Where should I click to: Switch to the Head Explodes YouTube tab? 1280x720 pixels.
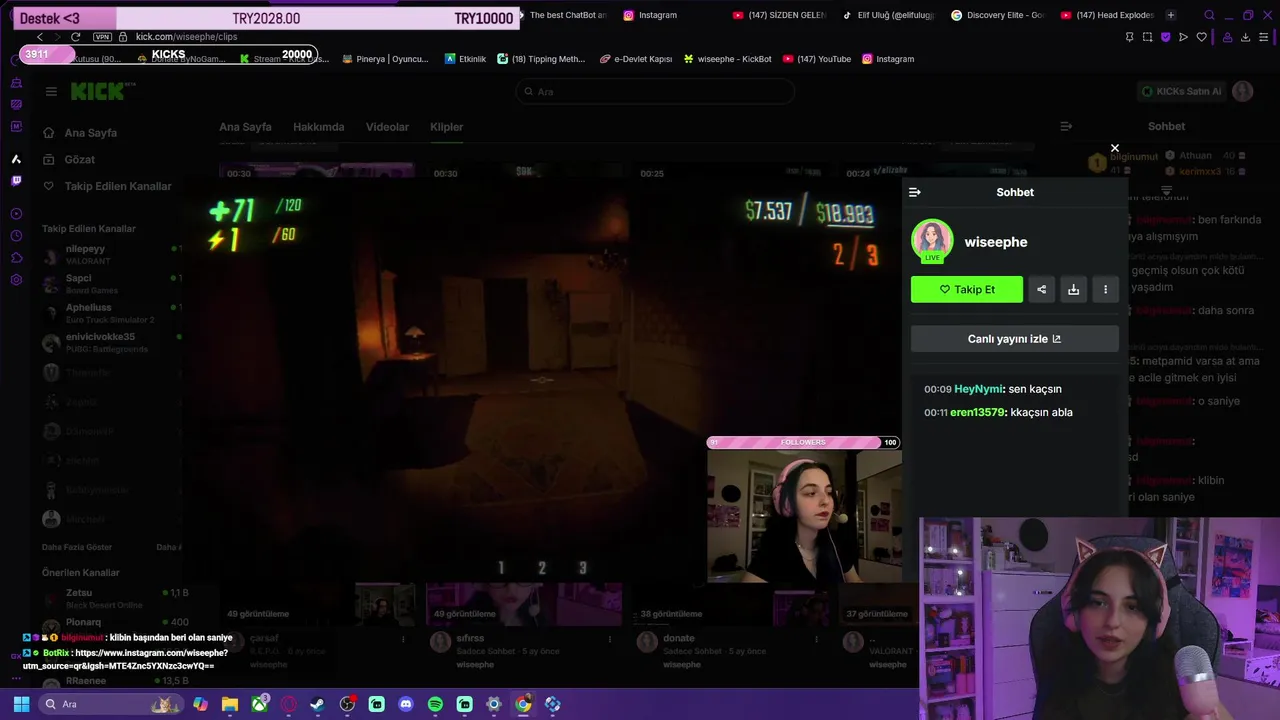(1106, 15)
